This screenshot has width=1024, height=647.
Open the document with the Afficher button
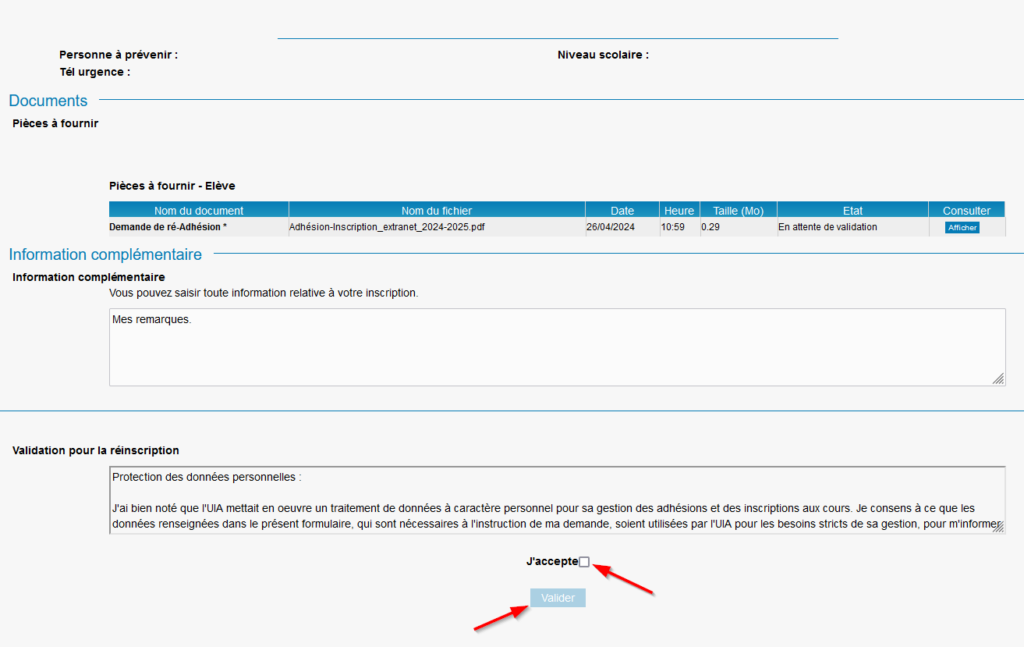[x=962, y=227]
